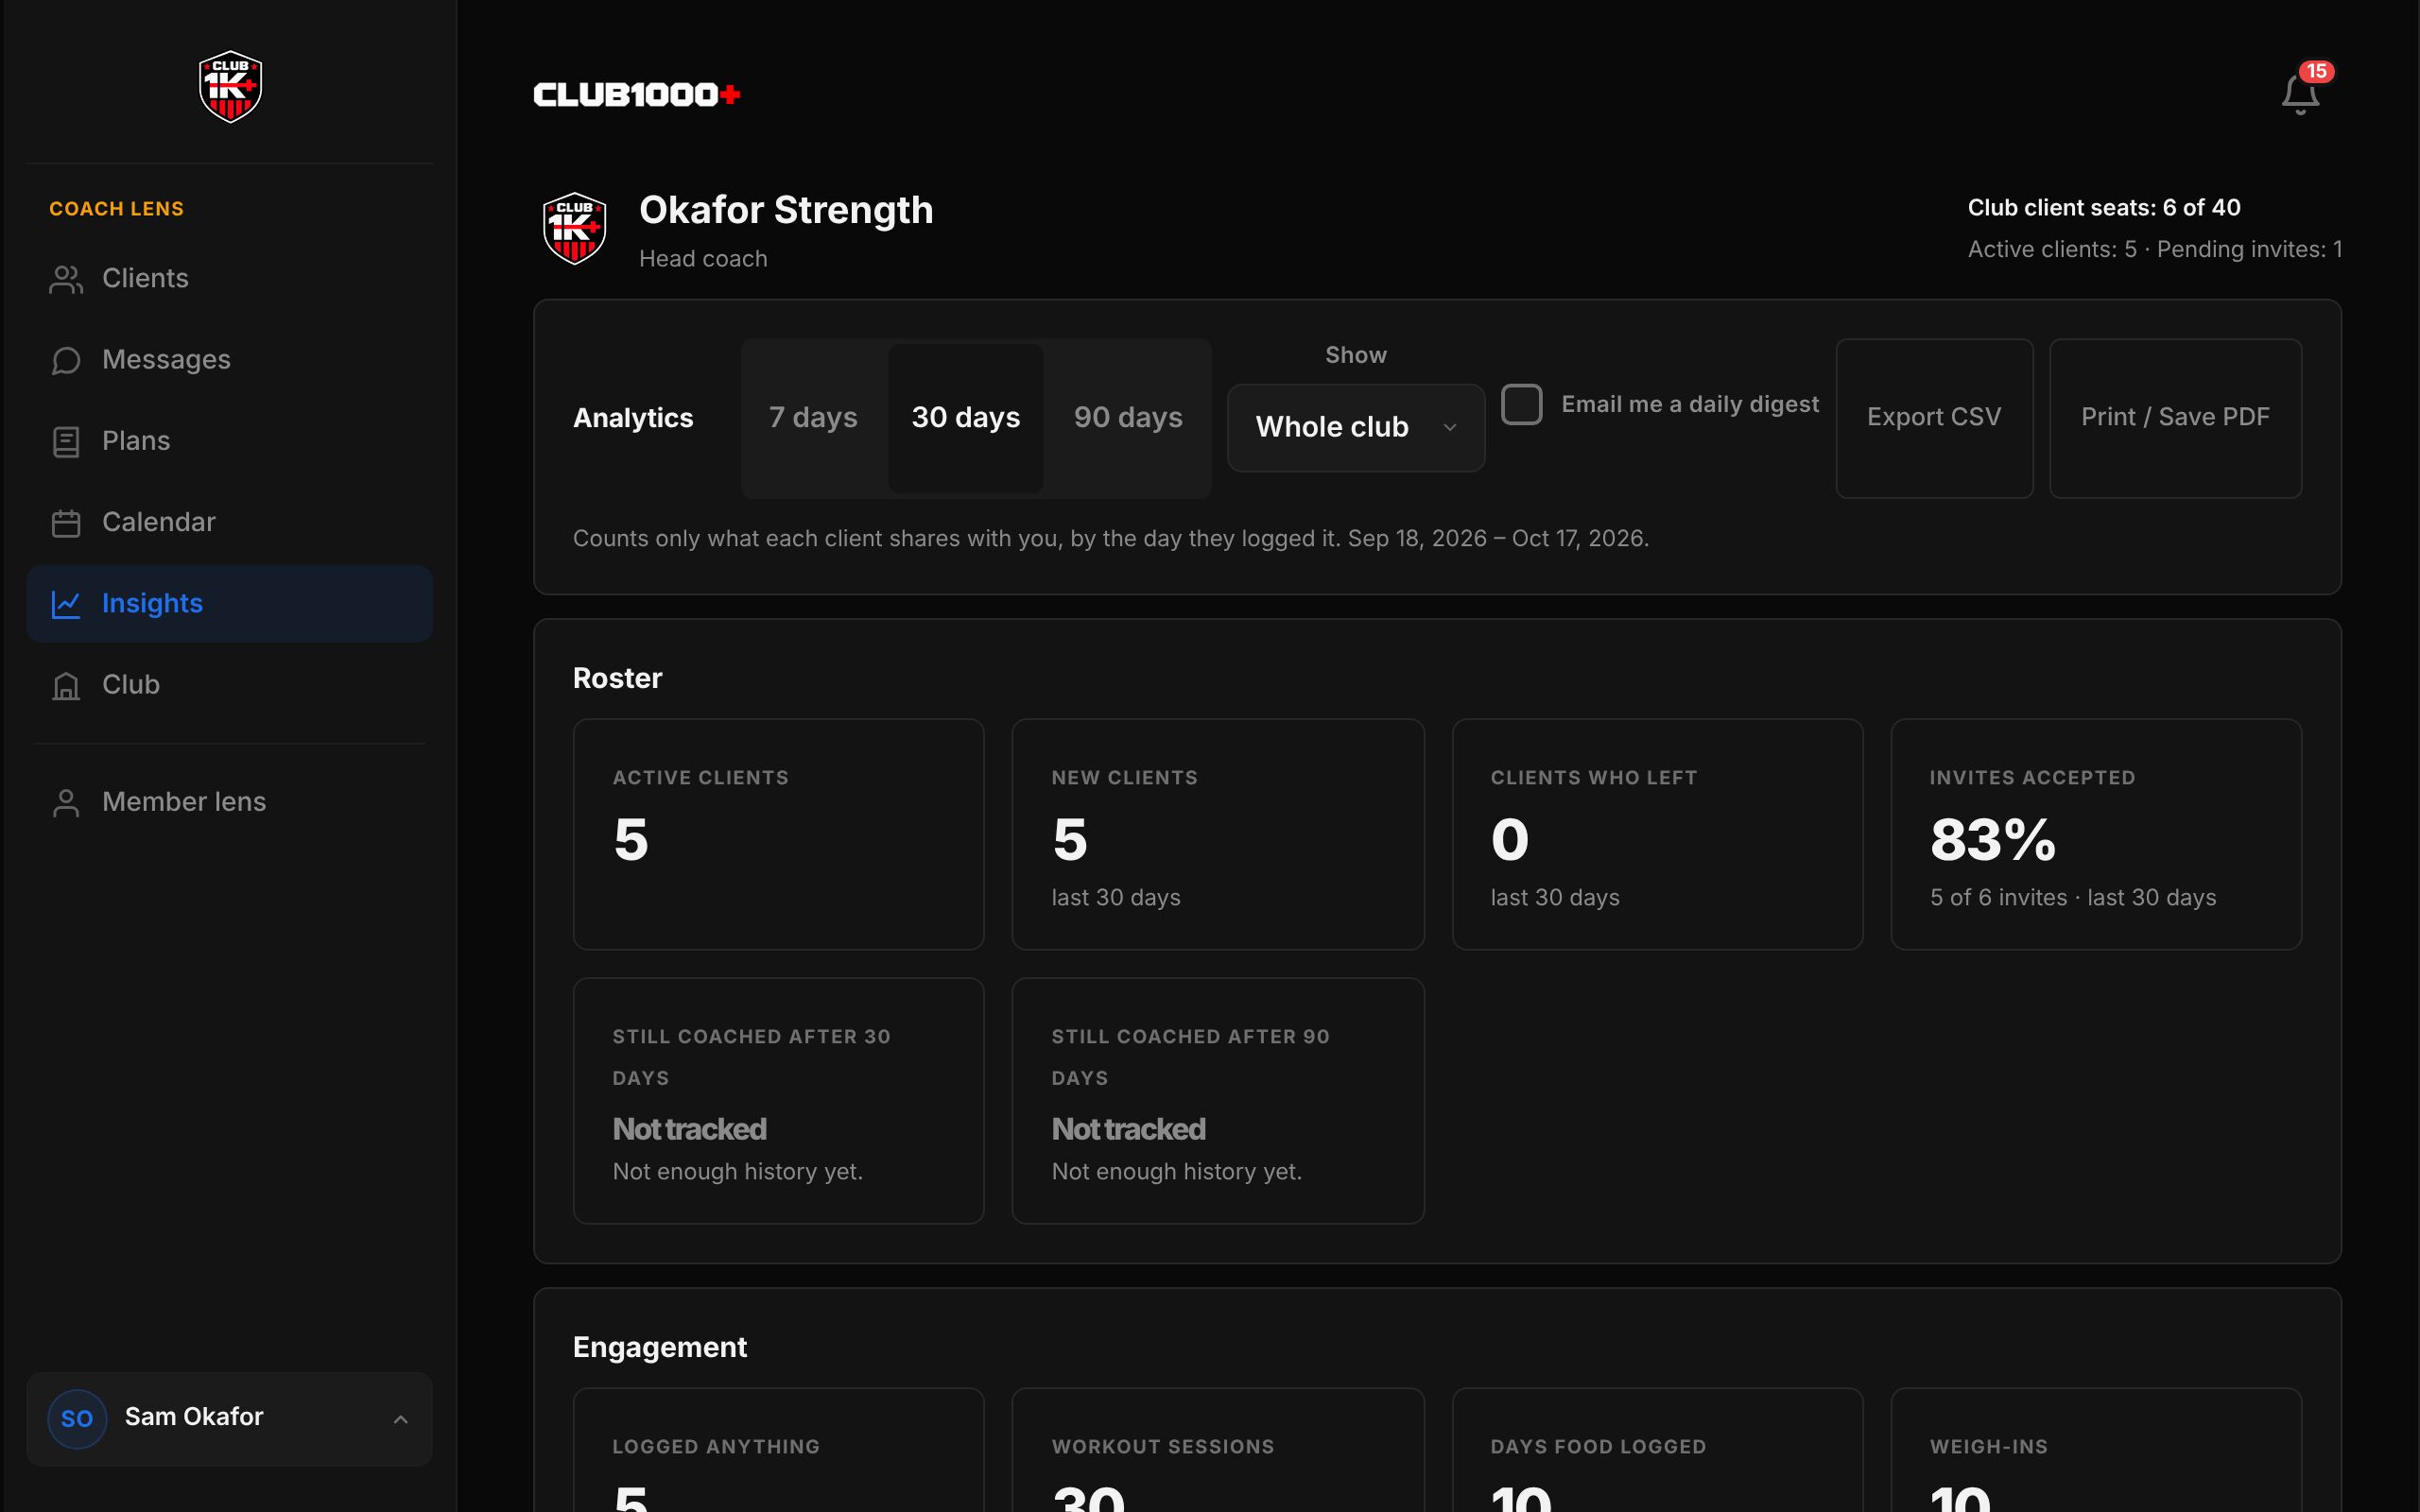Viewport: 2420px width, 1512px height.
Task: Open the Whole club dropdown
Action: pyautogui.click(x=1355, y=427)
